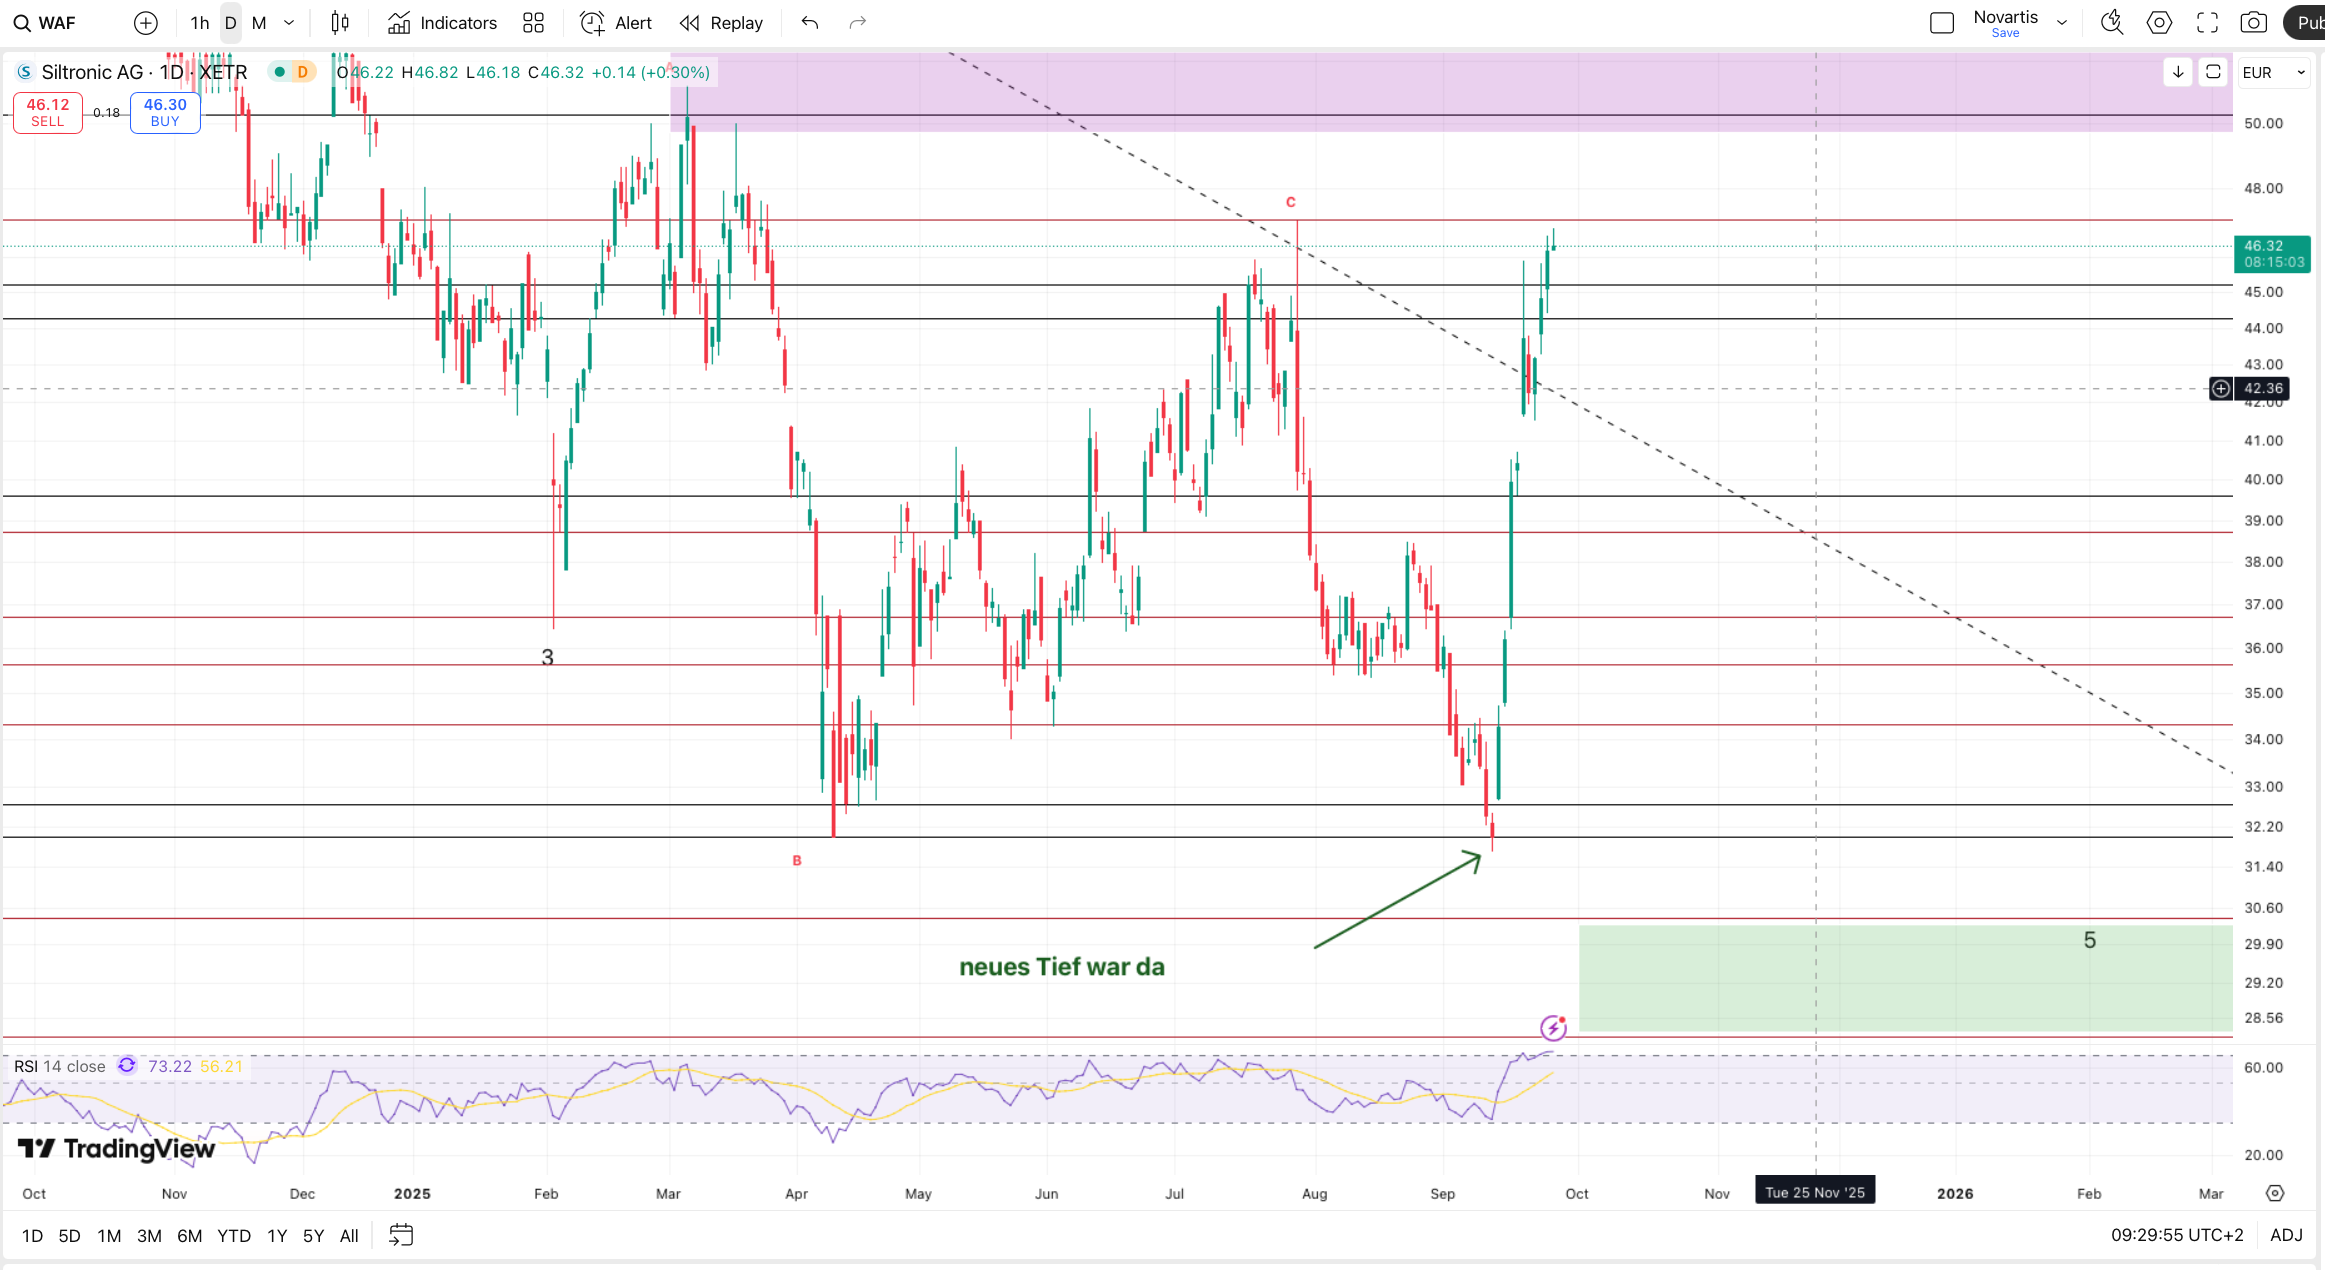Open the layout templates grid icon
Screen dimensions: 2325x1270
(x=533, y=23)
